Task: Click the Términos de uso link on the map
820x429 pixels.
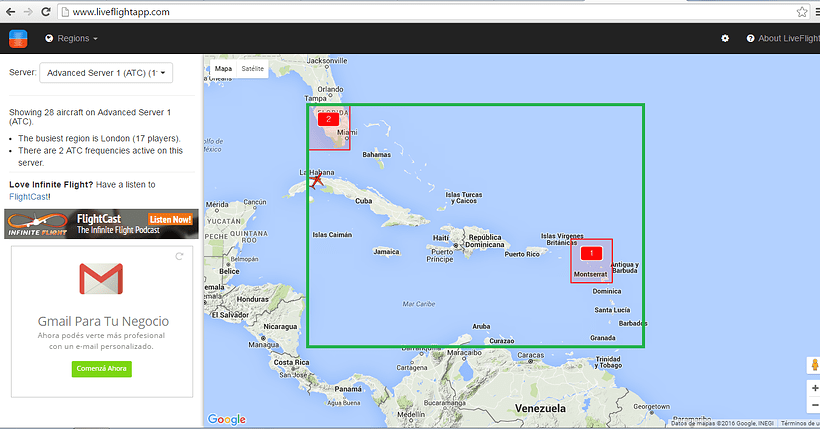Action: [800, 423]
